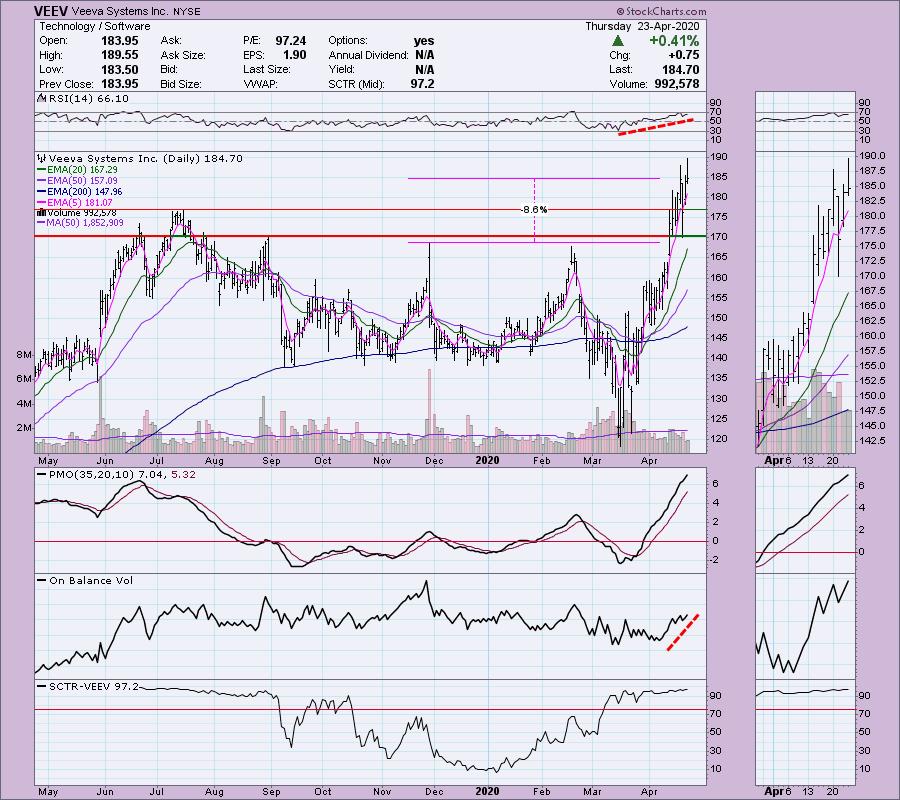Click the PMO signal value 5.32
This screenshot has height=800, width=900.
pos(184,475)
